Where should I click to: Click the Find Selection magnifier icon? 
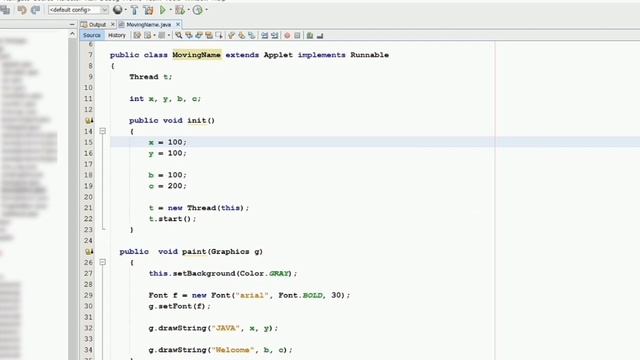coord(179,36)
